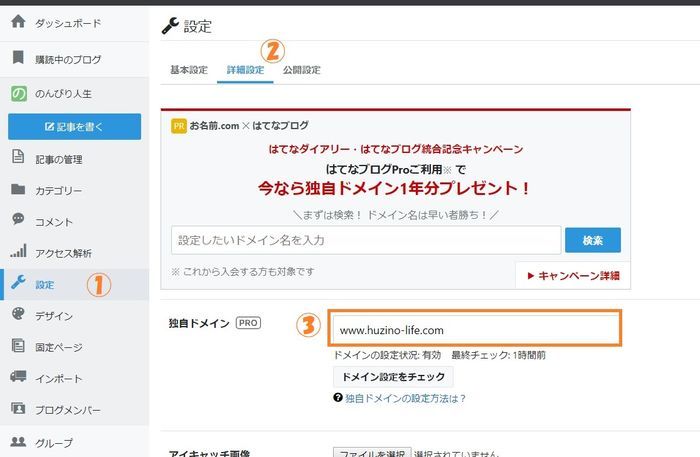The width and height of the screenshot is (700, 457).
Task: Switch to the 公開設定 tab
Action: pos(302,70)
